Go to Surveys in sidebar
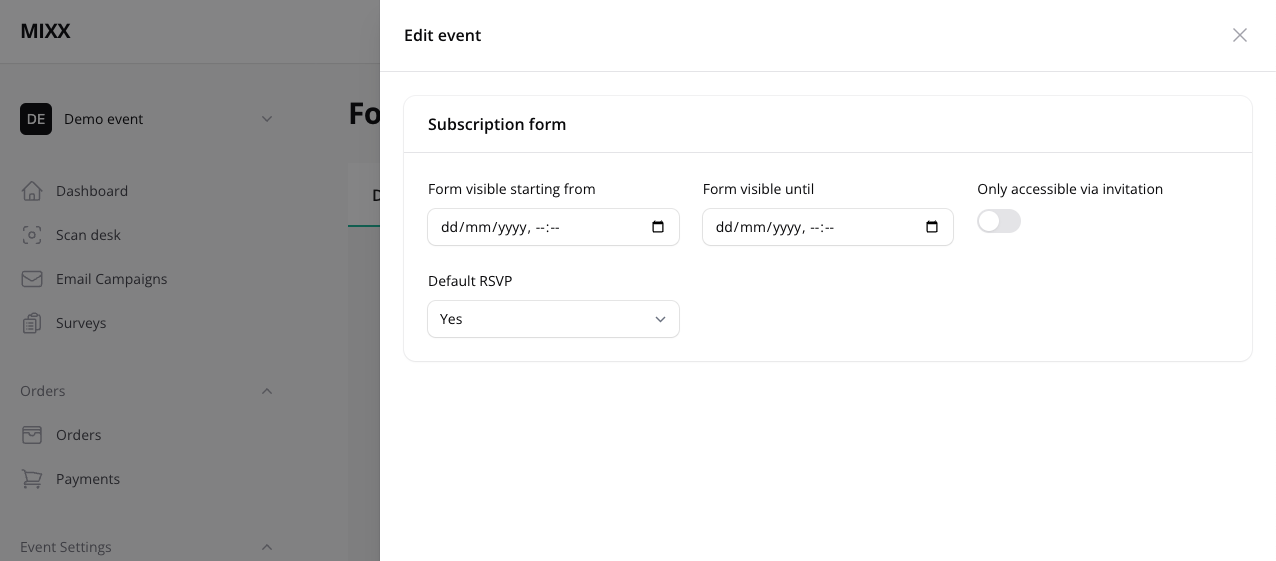 [x=81, y=323]
